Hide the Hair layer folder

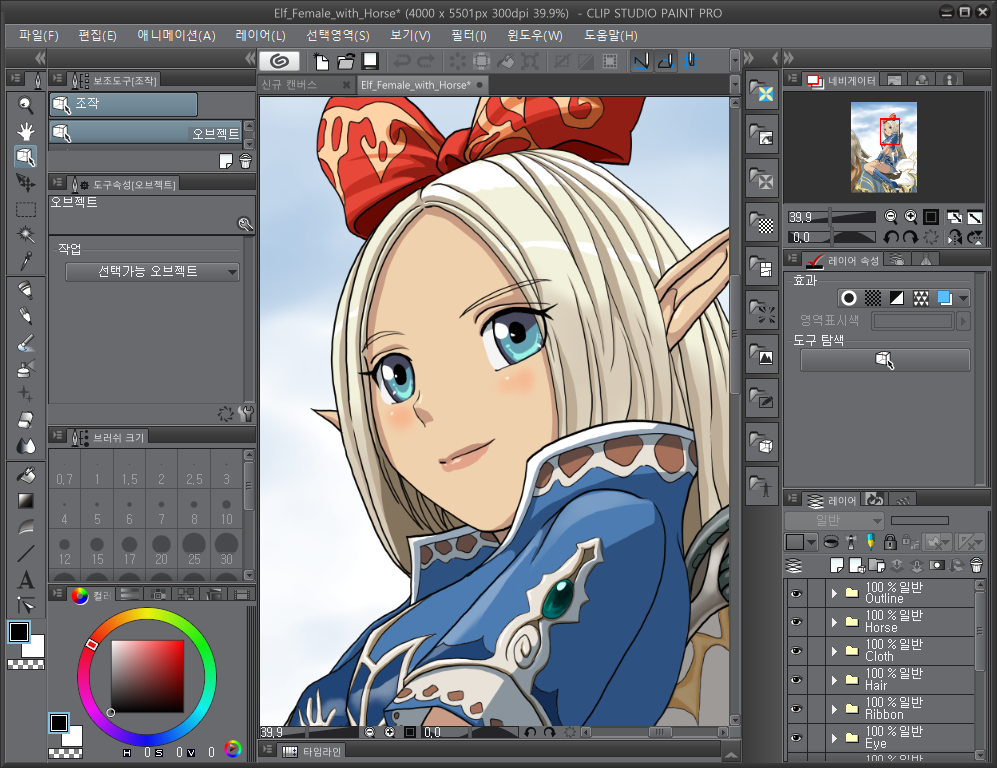[796, 680]
